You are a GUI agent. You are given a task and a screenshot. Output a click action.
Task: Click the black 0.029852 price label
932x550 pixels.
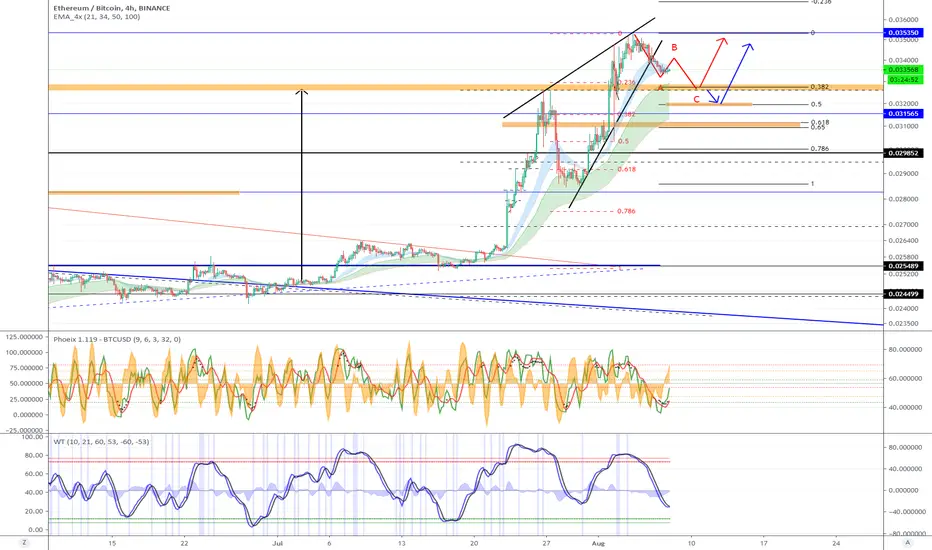[x=903, y=153]
